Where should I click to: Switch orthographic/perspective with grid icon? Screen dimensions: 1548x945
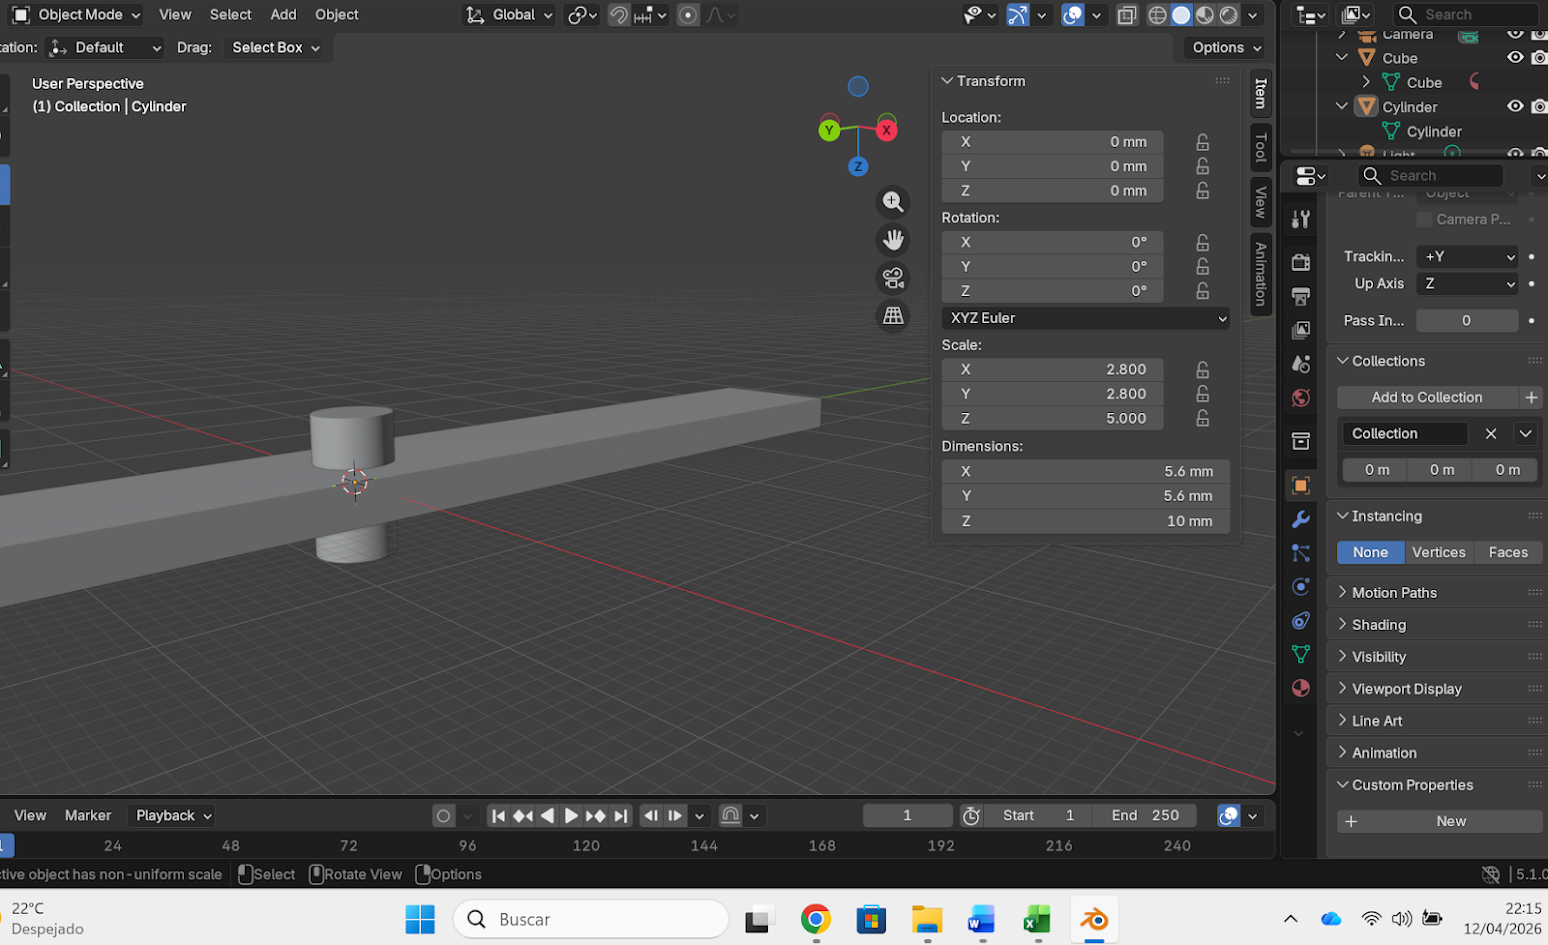pyautogui.click(x=892, y=316)
